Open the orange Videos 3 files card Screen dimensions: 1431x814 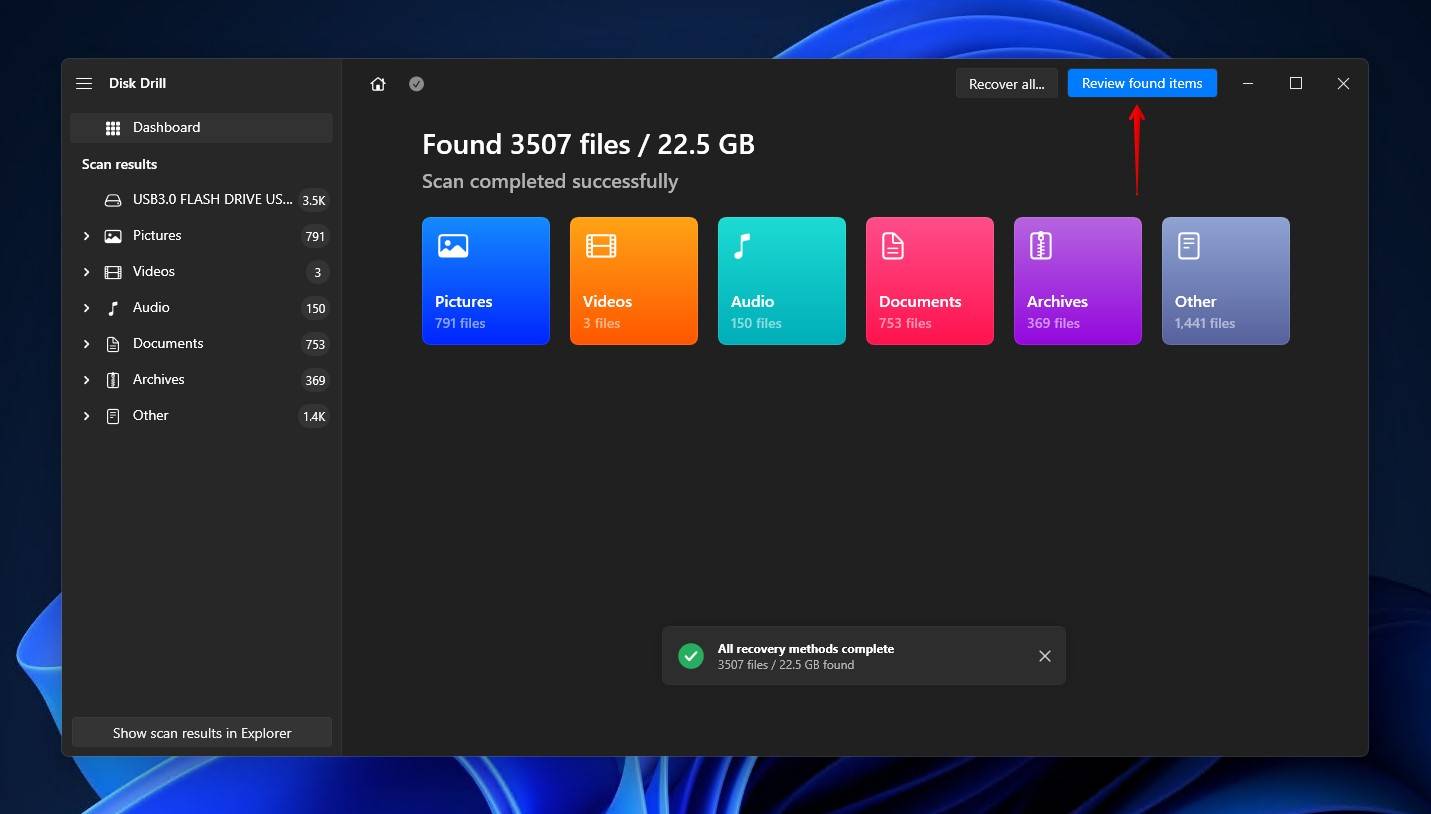coord(634,281)
